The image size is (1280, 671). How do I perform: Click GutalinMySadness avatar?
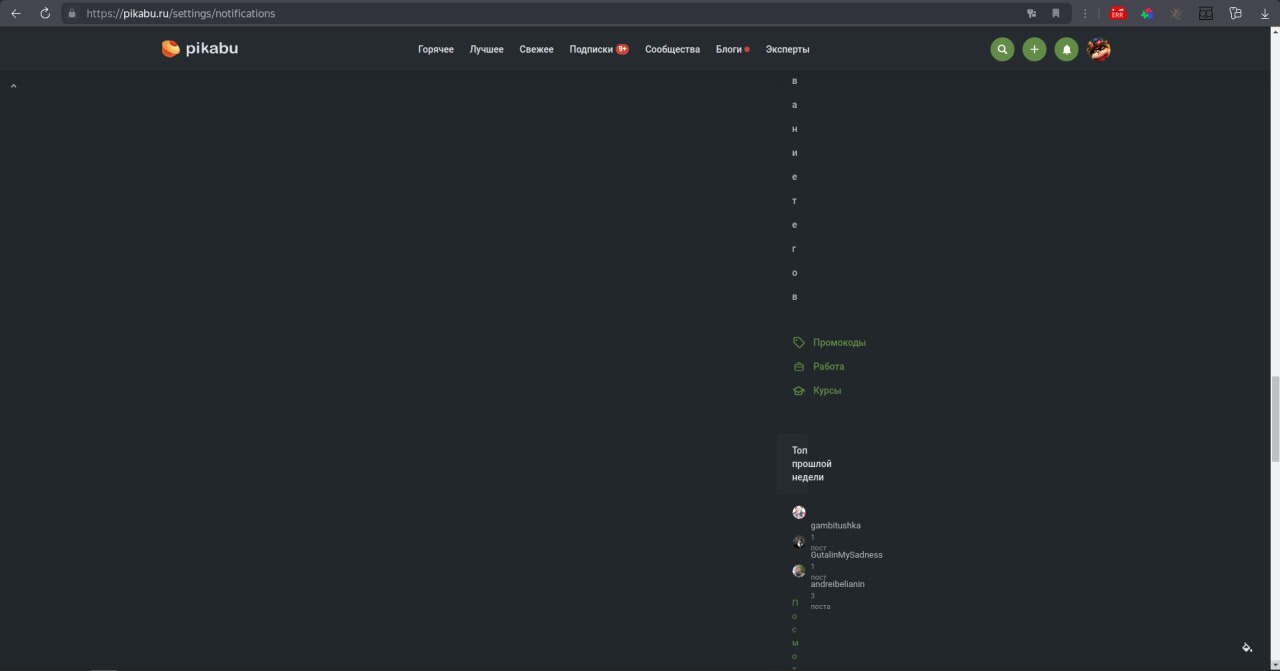coord(799,542)
